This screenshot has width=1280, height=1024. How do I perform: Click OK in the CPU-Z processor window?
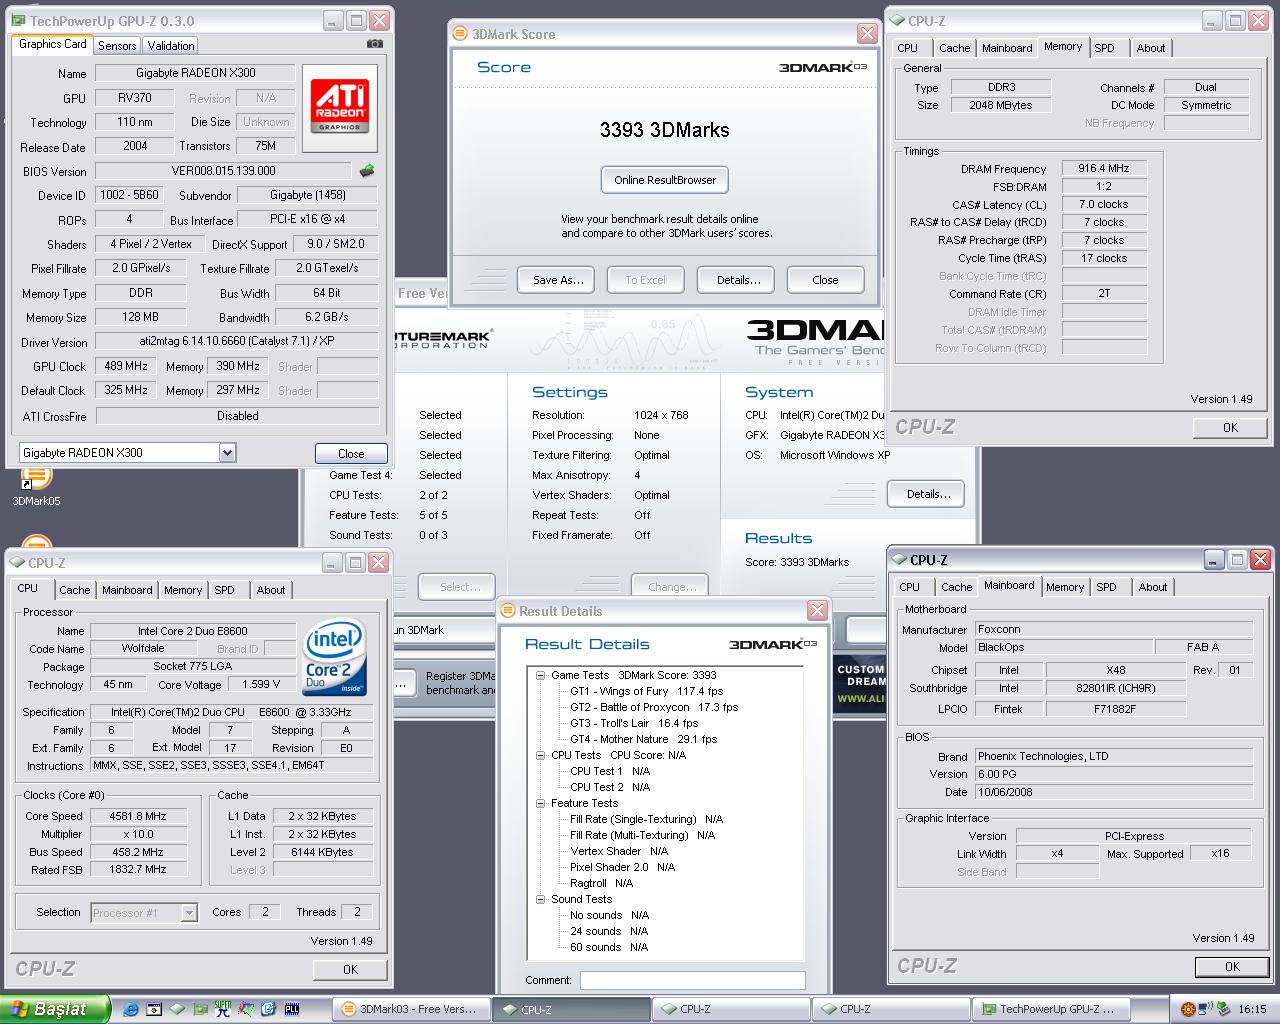click(x=350, y=969)
